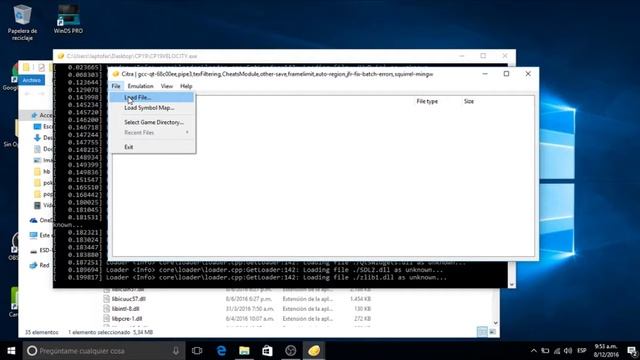Switch Explorer to details view icon
This screenshot has height=360, width=640.
482,332
